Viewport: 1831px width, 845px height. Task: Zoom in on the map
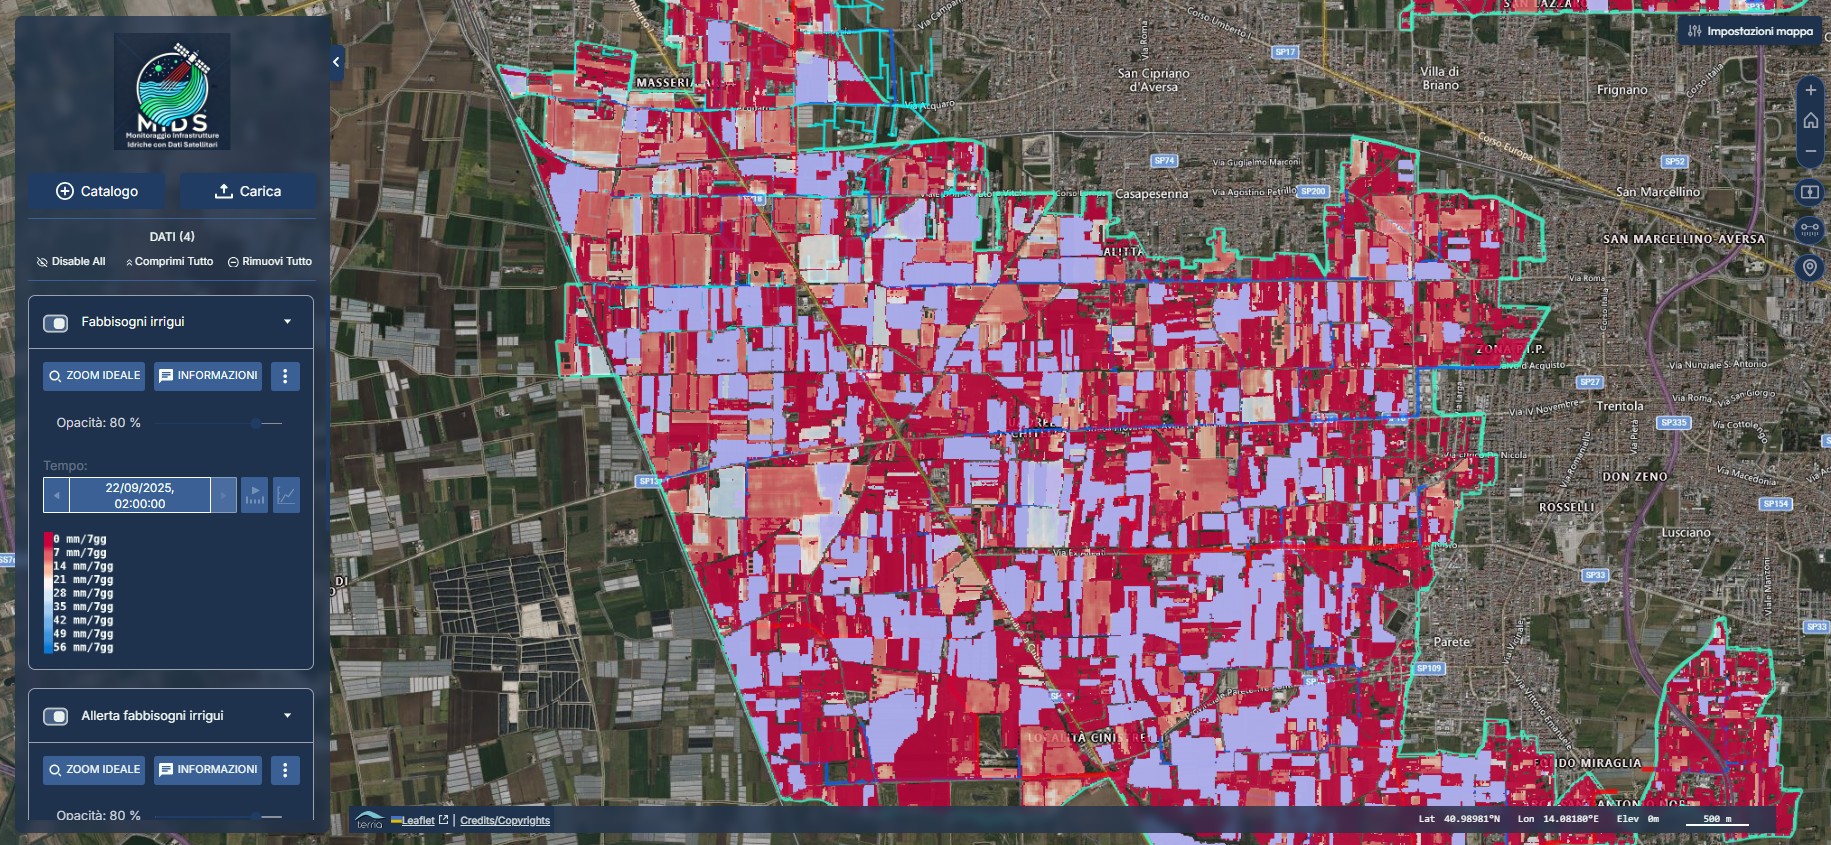1810,90
